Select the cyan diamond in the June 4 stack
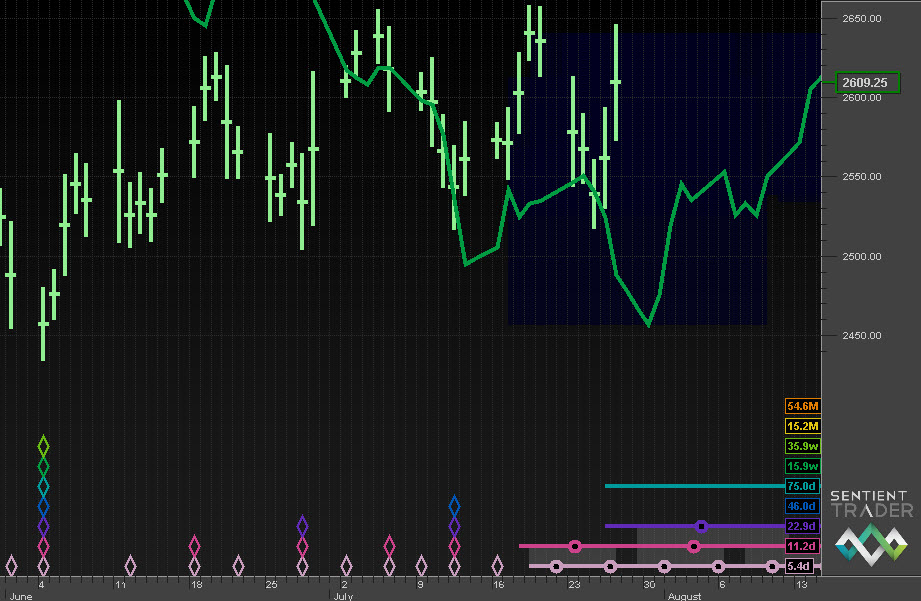 coord(43,486)
